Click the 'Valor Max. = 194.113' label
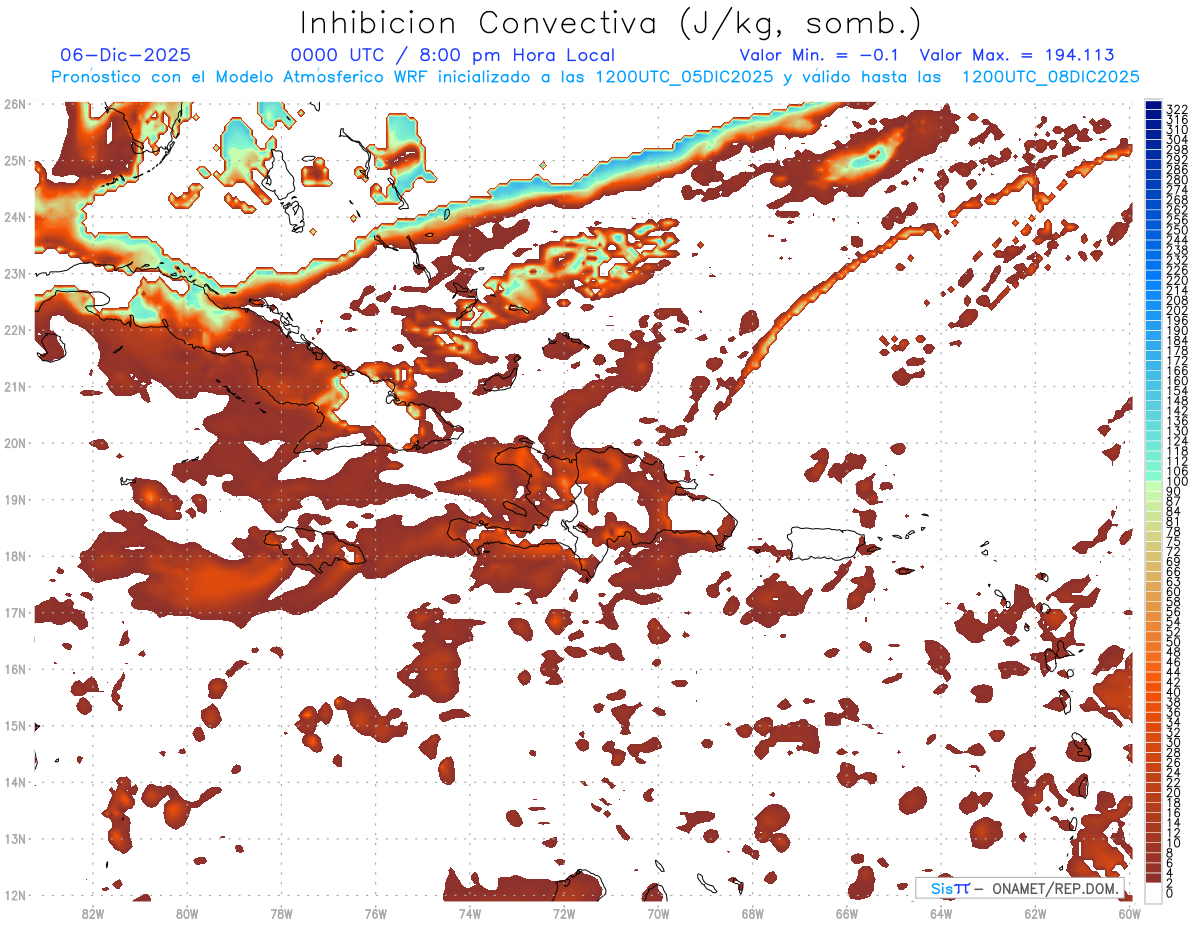This screenshot has width=1200, height=927. point(1017,55)
